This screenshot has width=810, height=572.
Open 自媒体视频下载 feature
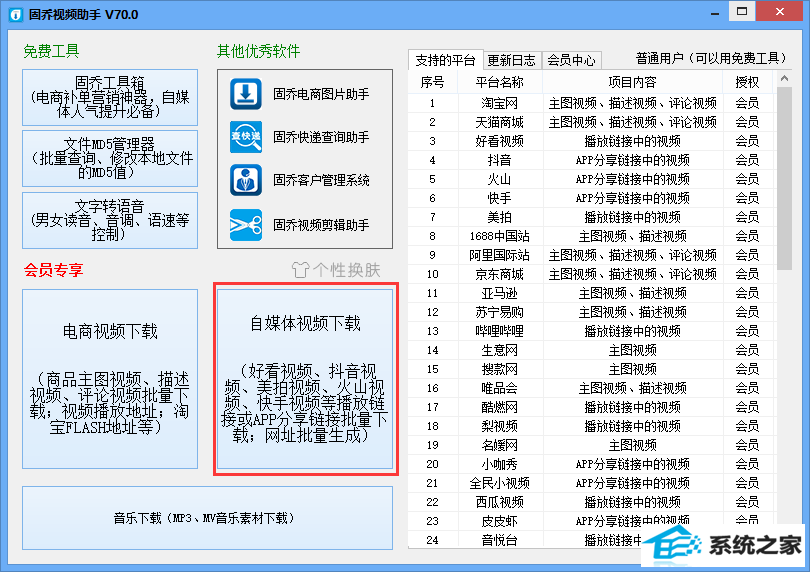[x=305, y=379]
